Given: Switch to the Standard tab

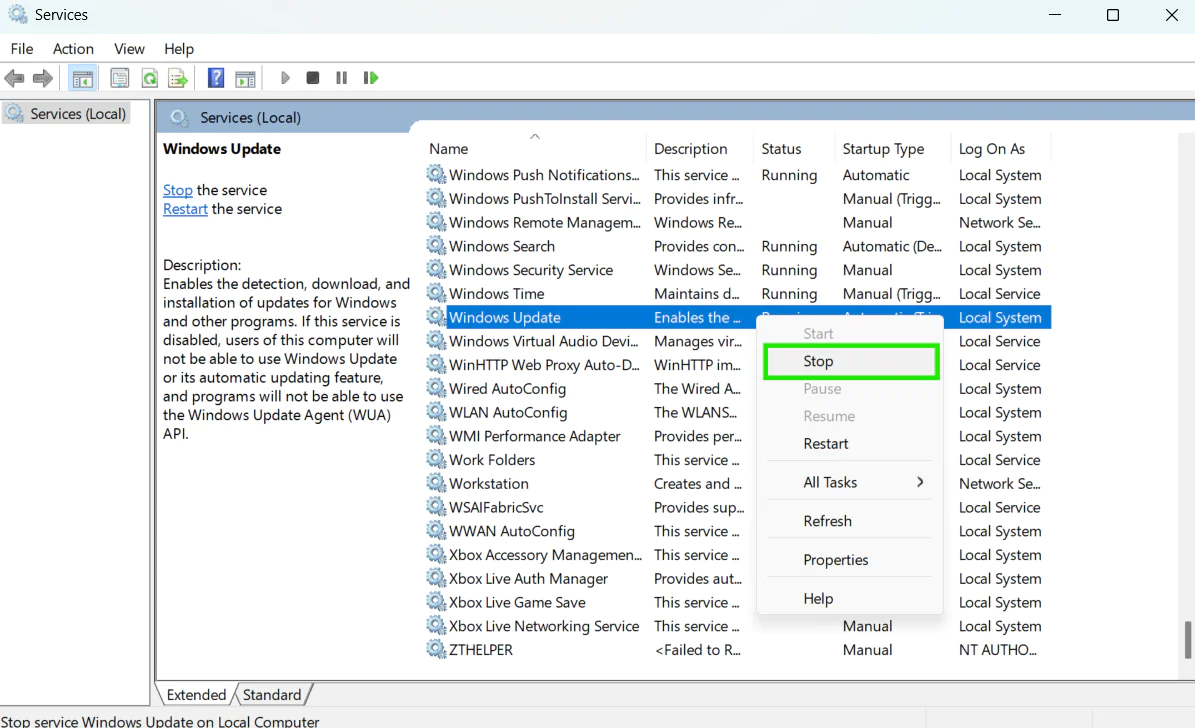Looking at the screenshot, I should pos(272,694).
